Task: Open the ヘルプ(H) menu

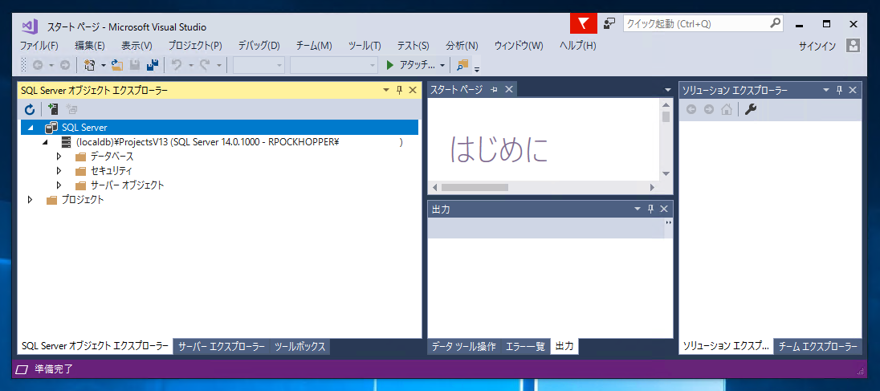Action: 578,46
